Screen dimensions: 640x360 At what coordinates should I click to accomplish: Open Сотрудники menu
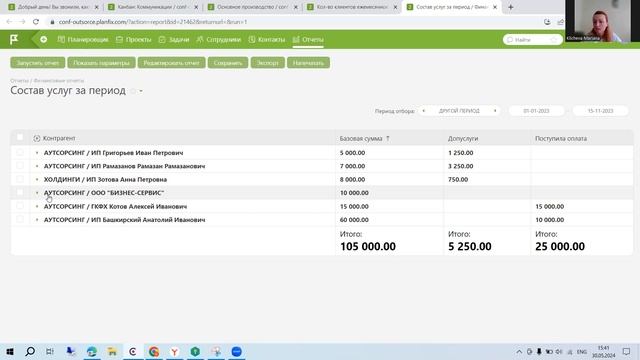pyautogui.click(x=218, y=40)
